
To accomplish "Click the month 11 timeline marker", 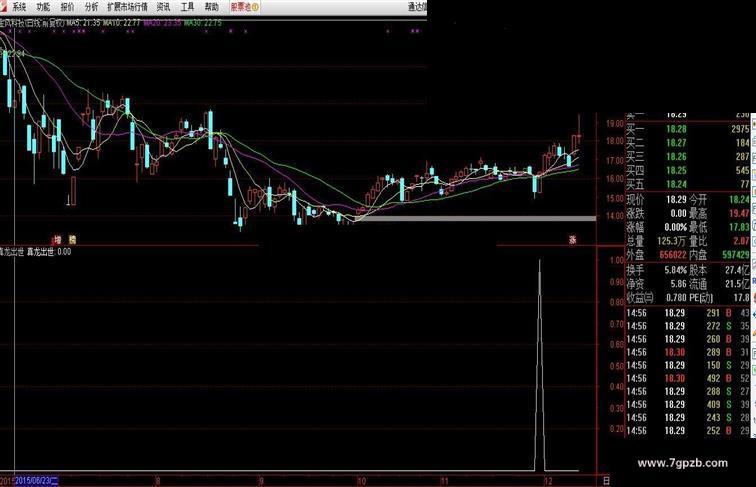I will (444, 481).
